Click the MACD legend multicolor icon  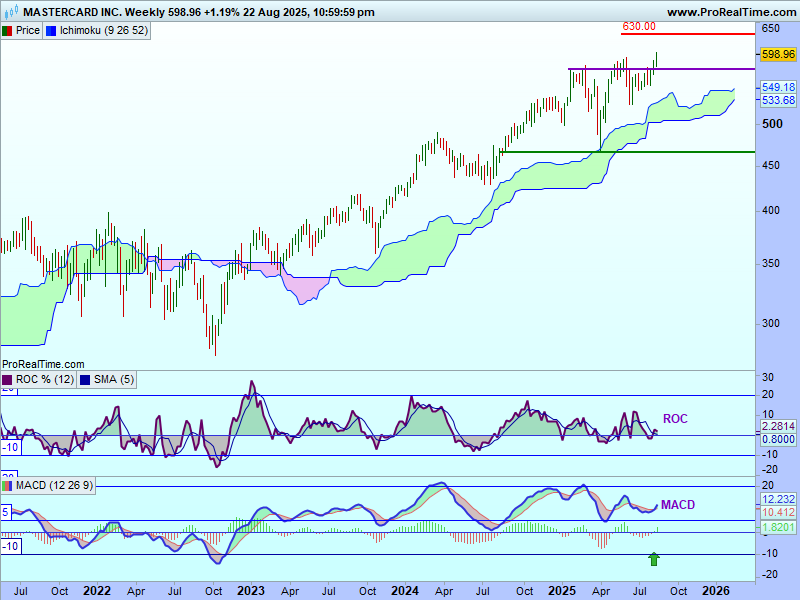click(x=7, y=485)
